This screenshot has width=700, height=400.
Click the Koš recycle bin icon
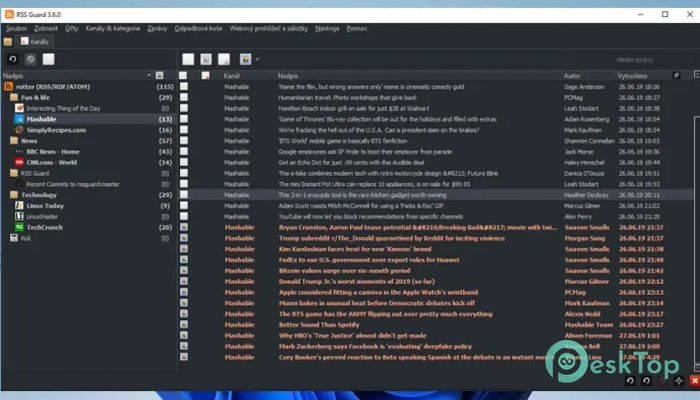coord(14,238)
